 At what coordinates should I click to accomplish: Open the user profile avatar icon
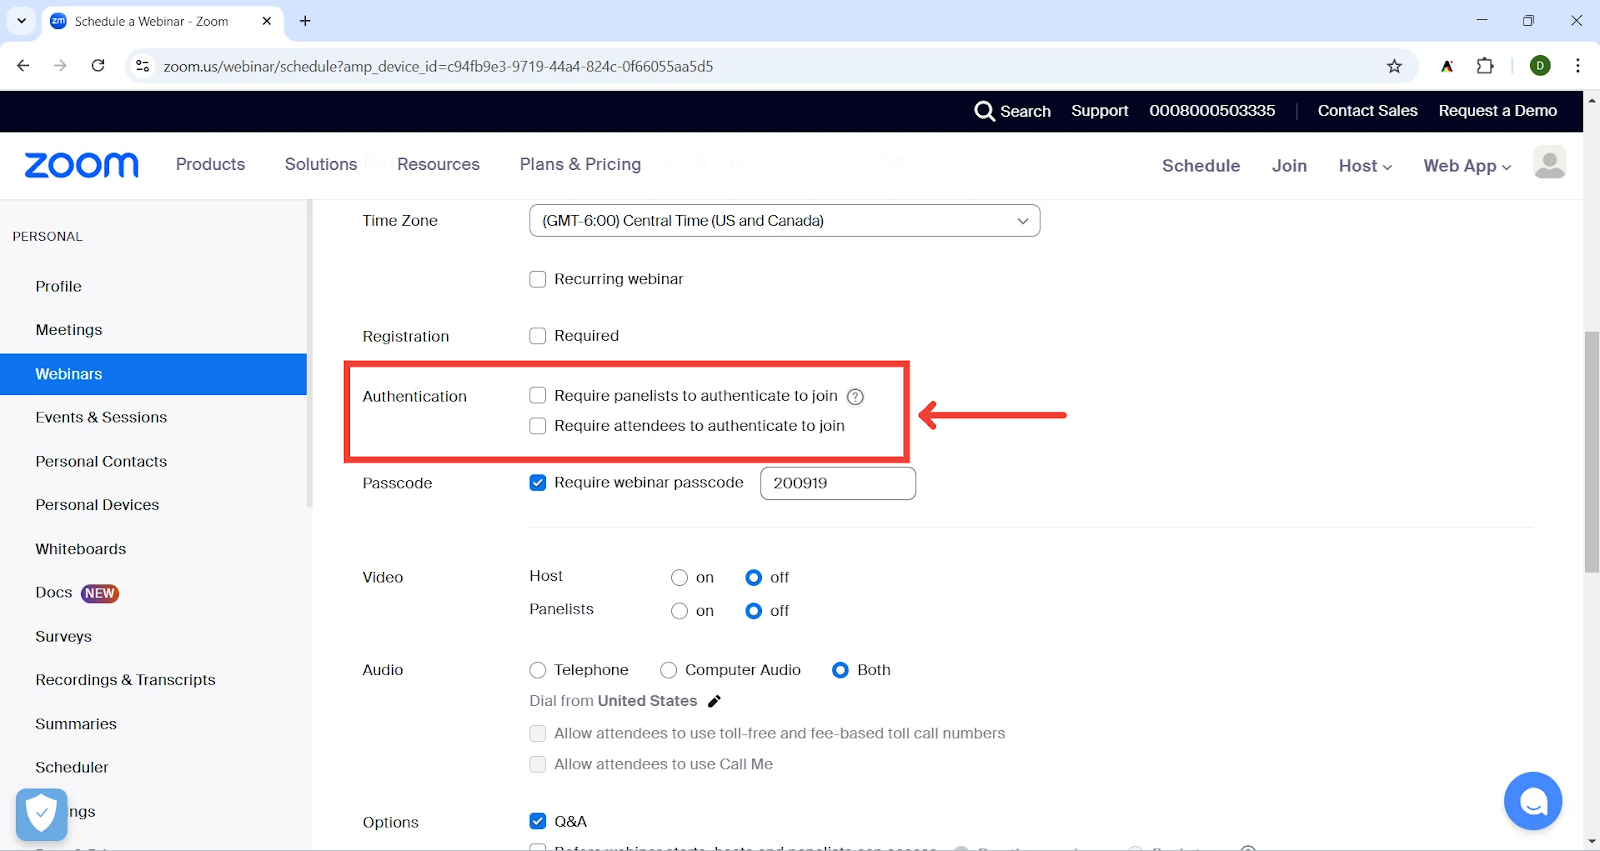pos(1549,163)
